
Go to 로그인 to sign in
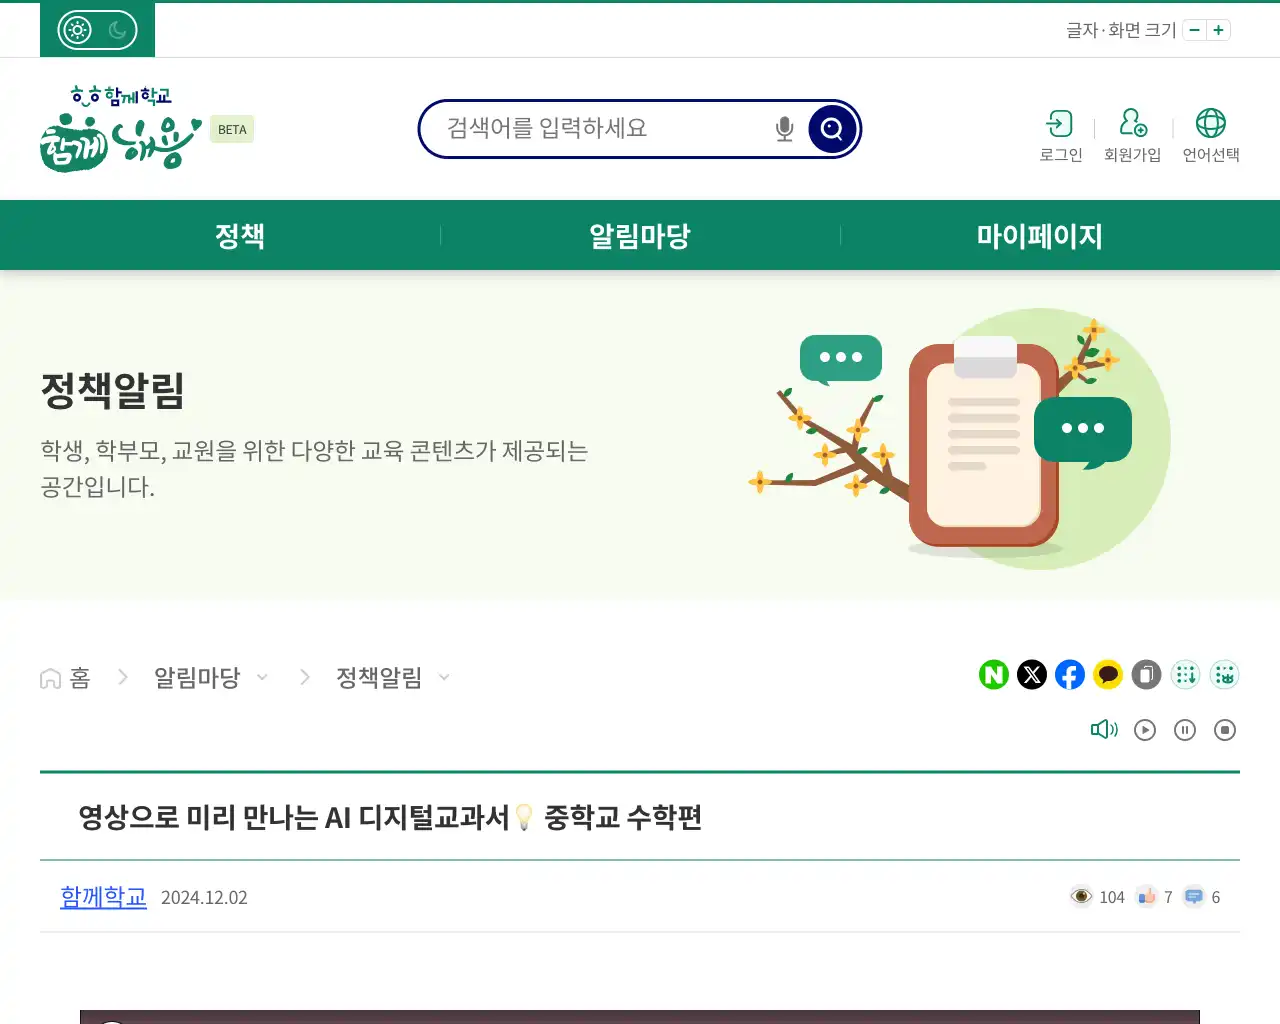pyautogui.click(x=1059, y=133)
